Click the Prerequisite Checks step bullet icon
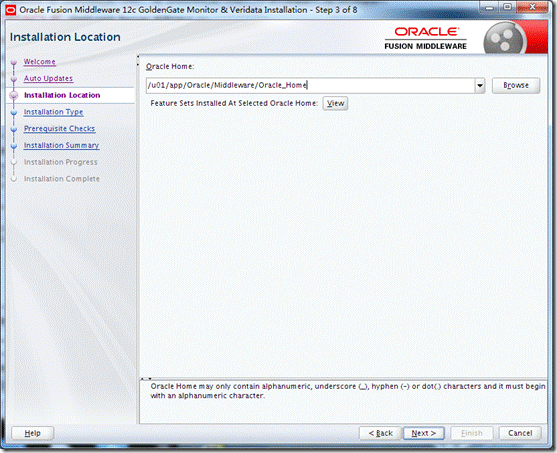The width and height of the screenshot is (557, 453). coord(14,129)
